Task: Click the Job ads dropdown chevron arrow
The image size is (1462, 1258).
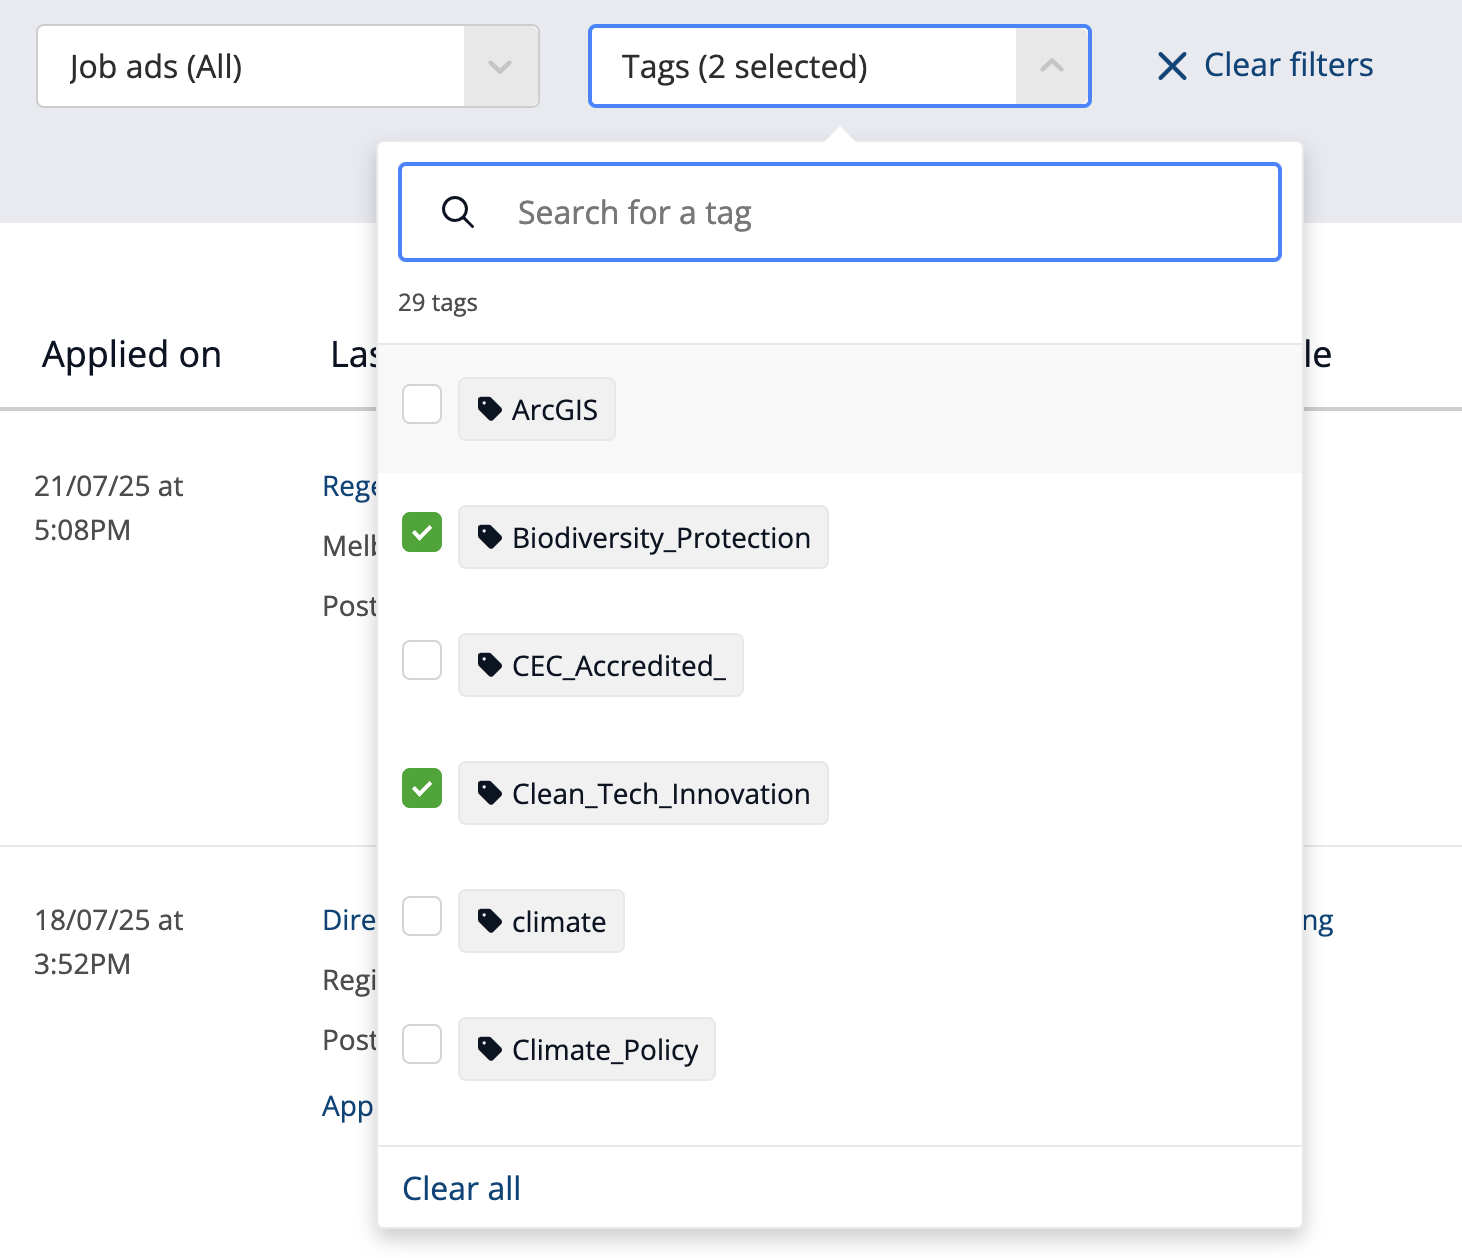Action: 500,67
